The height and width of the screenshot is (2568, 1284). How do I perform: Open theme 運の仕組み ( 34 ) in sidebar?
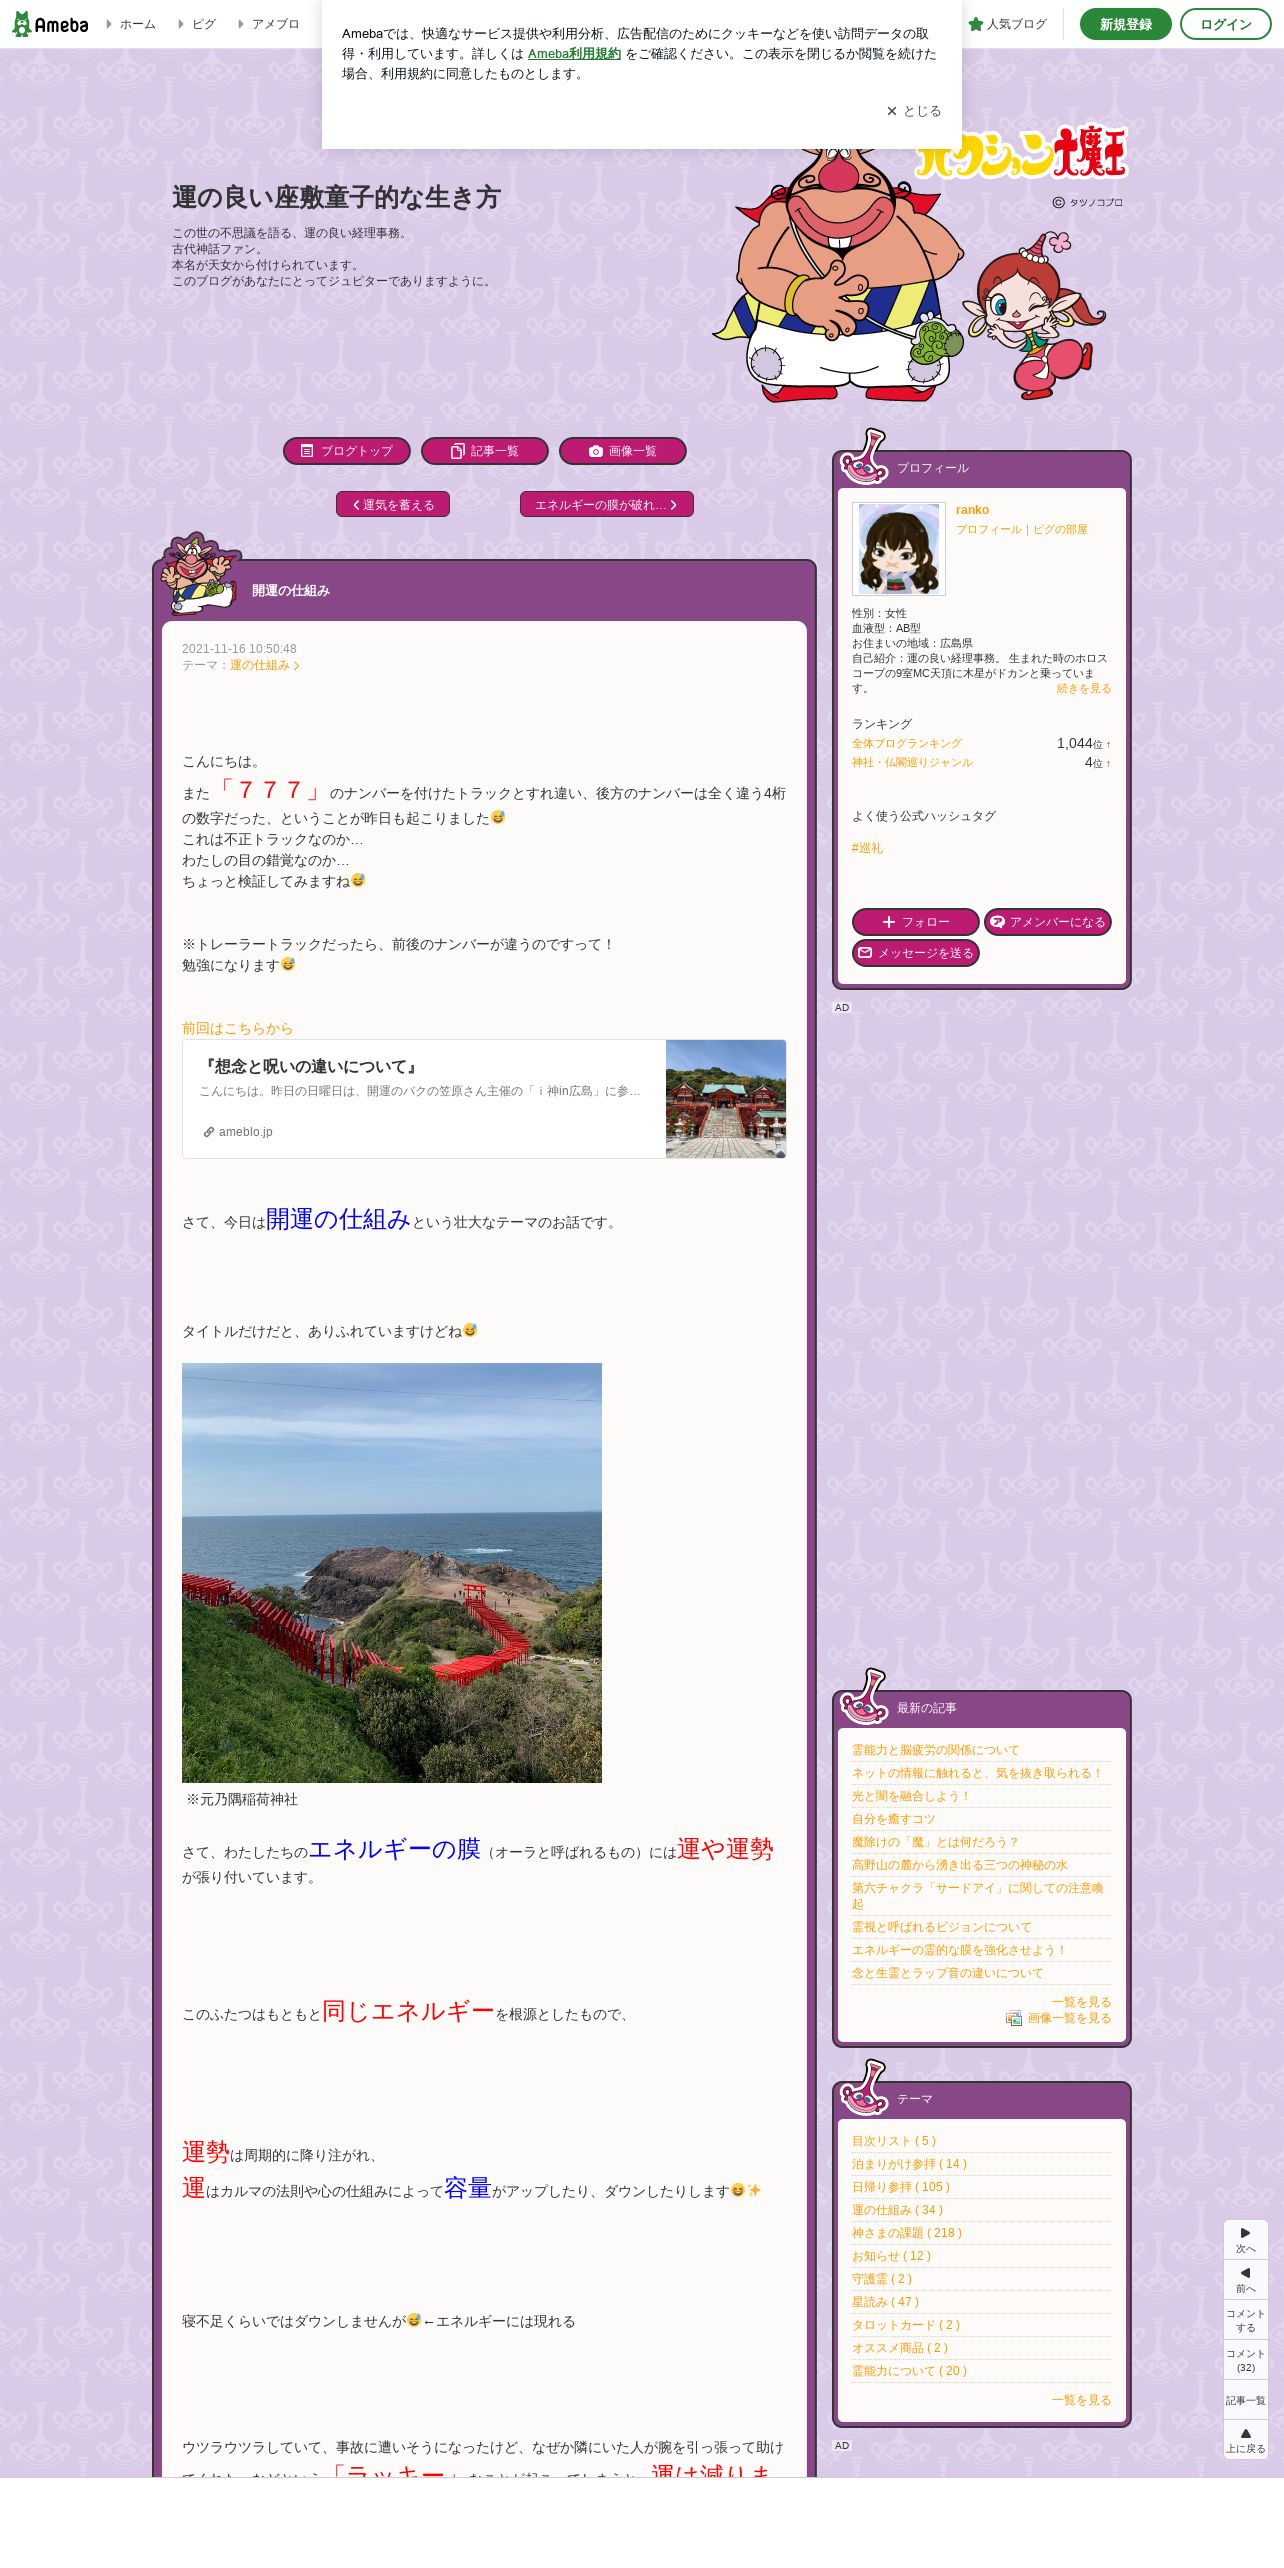[x=897, y=2210]
